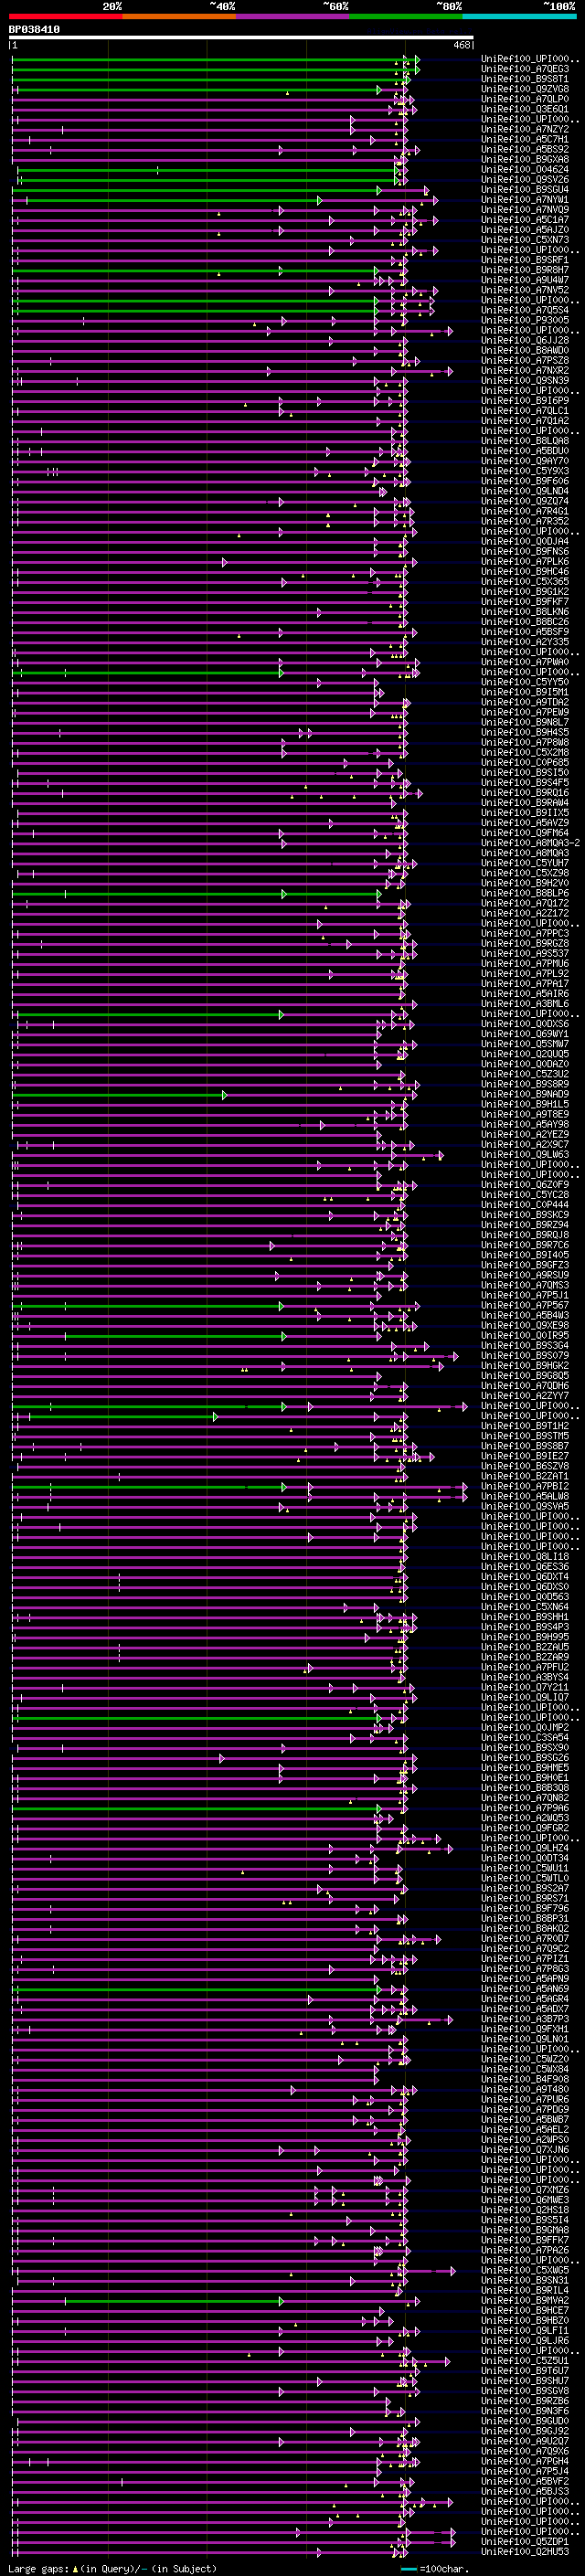Click hit label UniRef100_Q3E6Q1

coord(525,110)
